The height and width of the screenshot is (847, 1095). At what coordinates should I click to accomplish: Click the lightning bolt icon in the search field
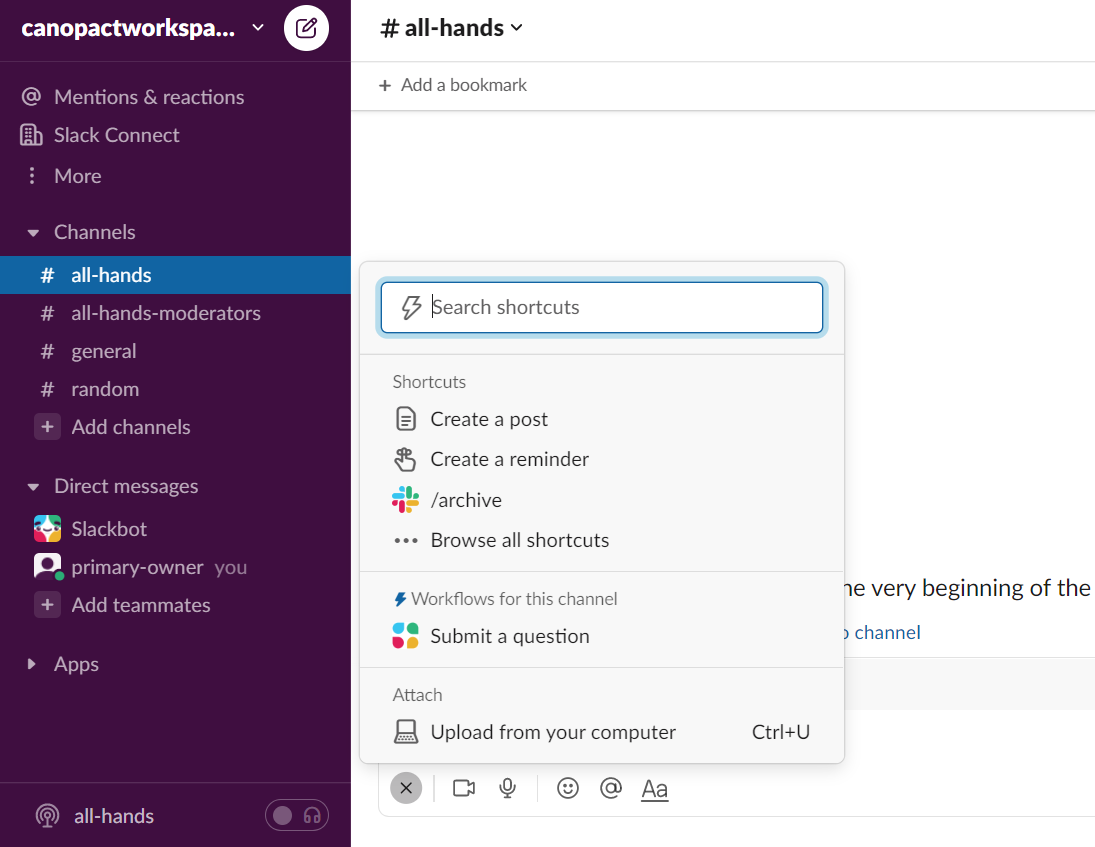411,307
